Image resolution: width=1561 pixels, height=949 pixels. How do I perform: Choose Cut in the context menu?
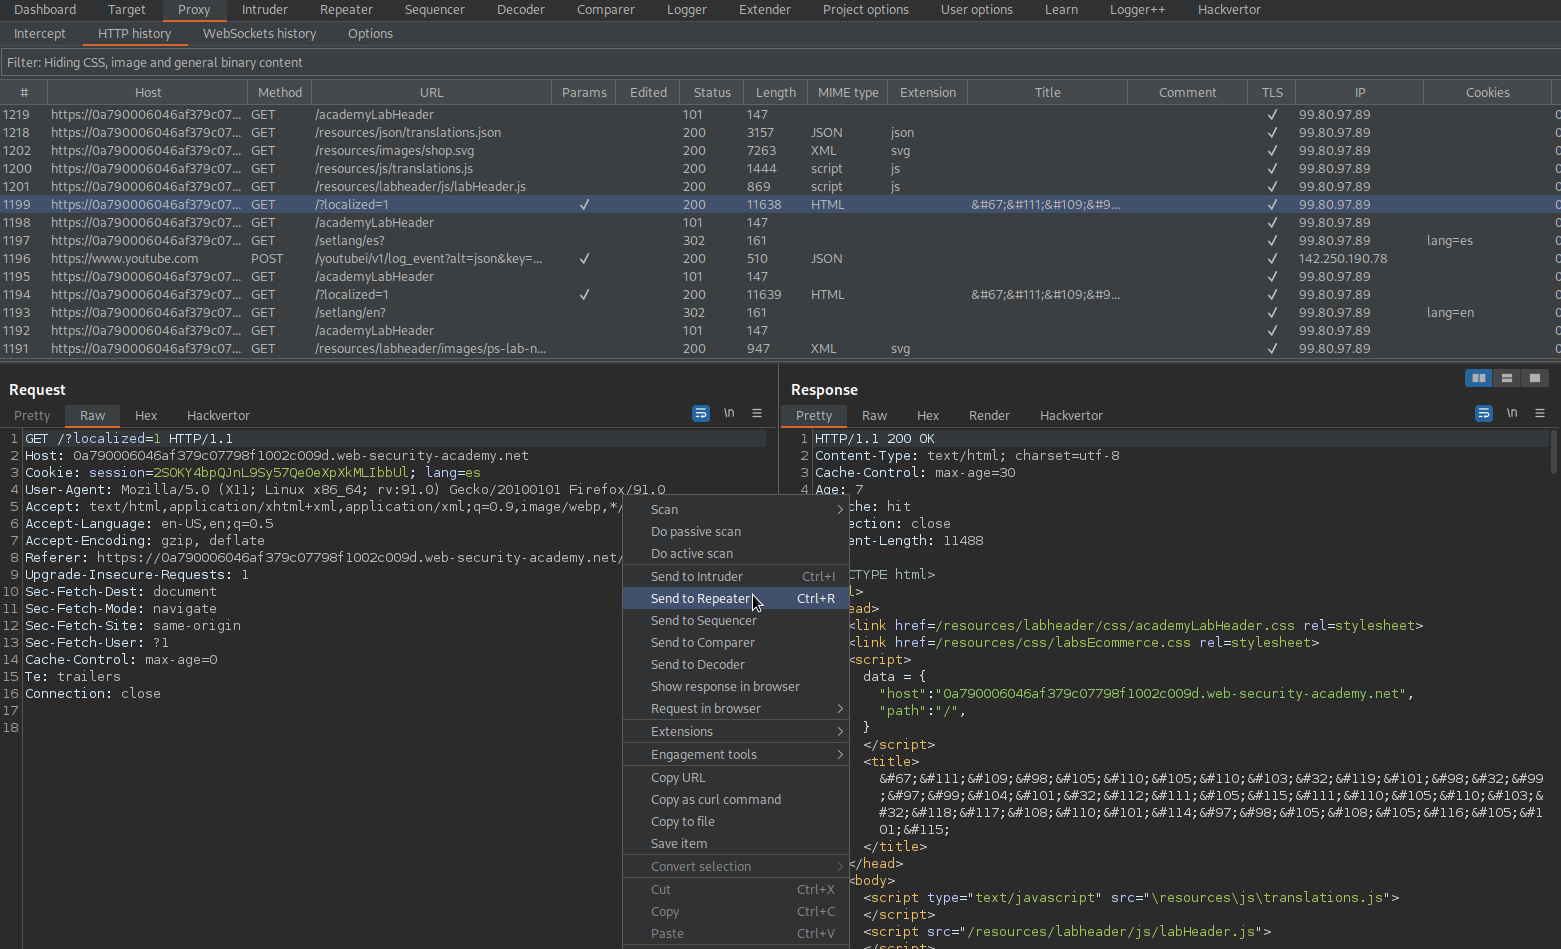pos(736,890)
